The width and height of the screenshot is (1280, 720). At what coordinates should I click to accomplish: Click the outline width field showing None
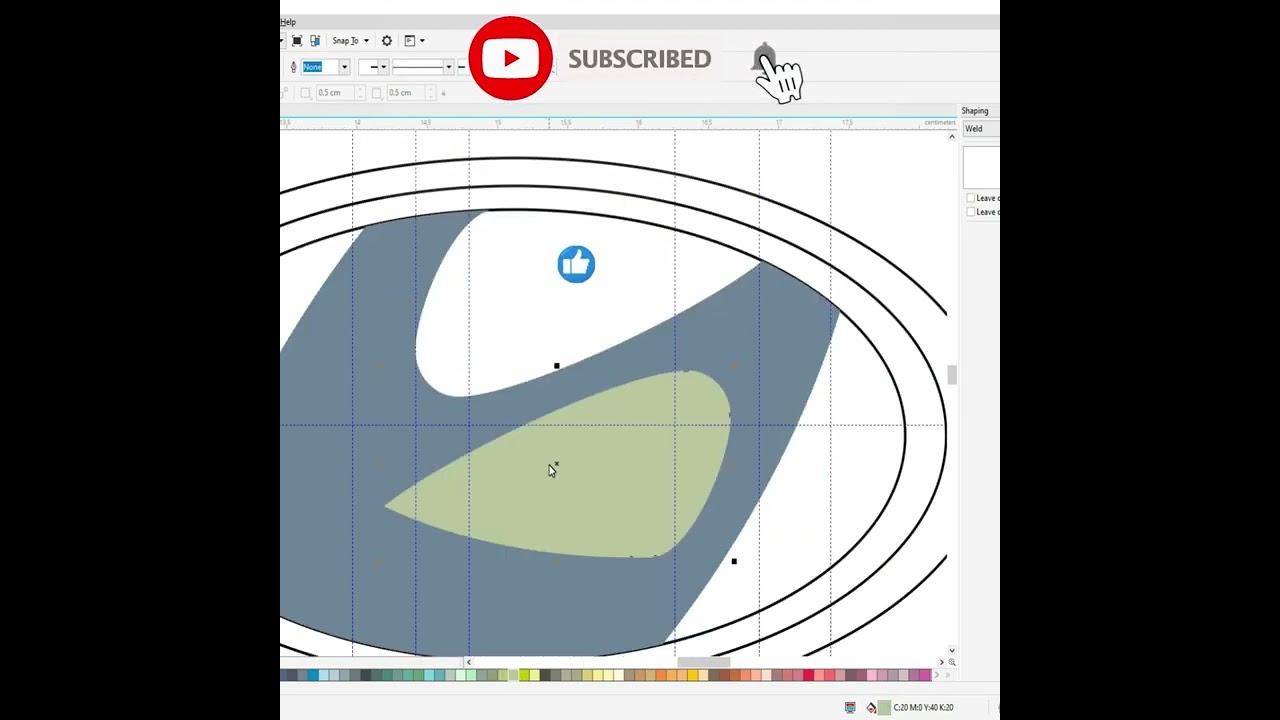tap(320, 67)
